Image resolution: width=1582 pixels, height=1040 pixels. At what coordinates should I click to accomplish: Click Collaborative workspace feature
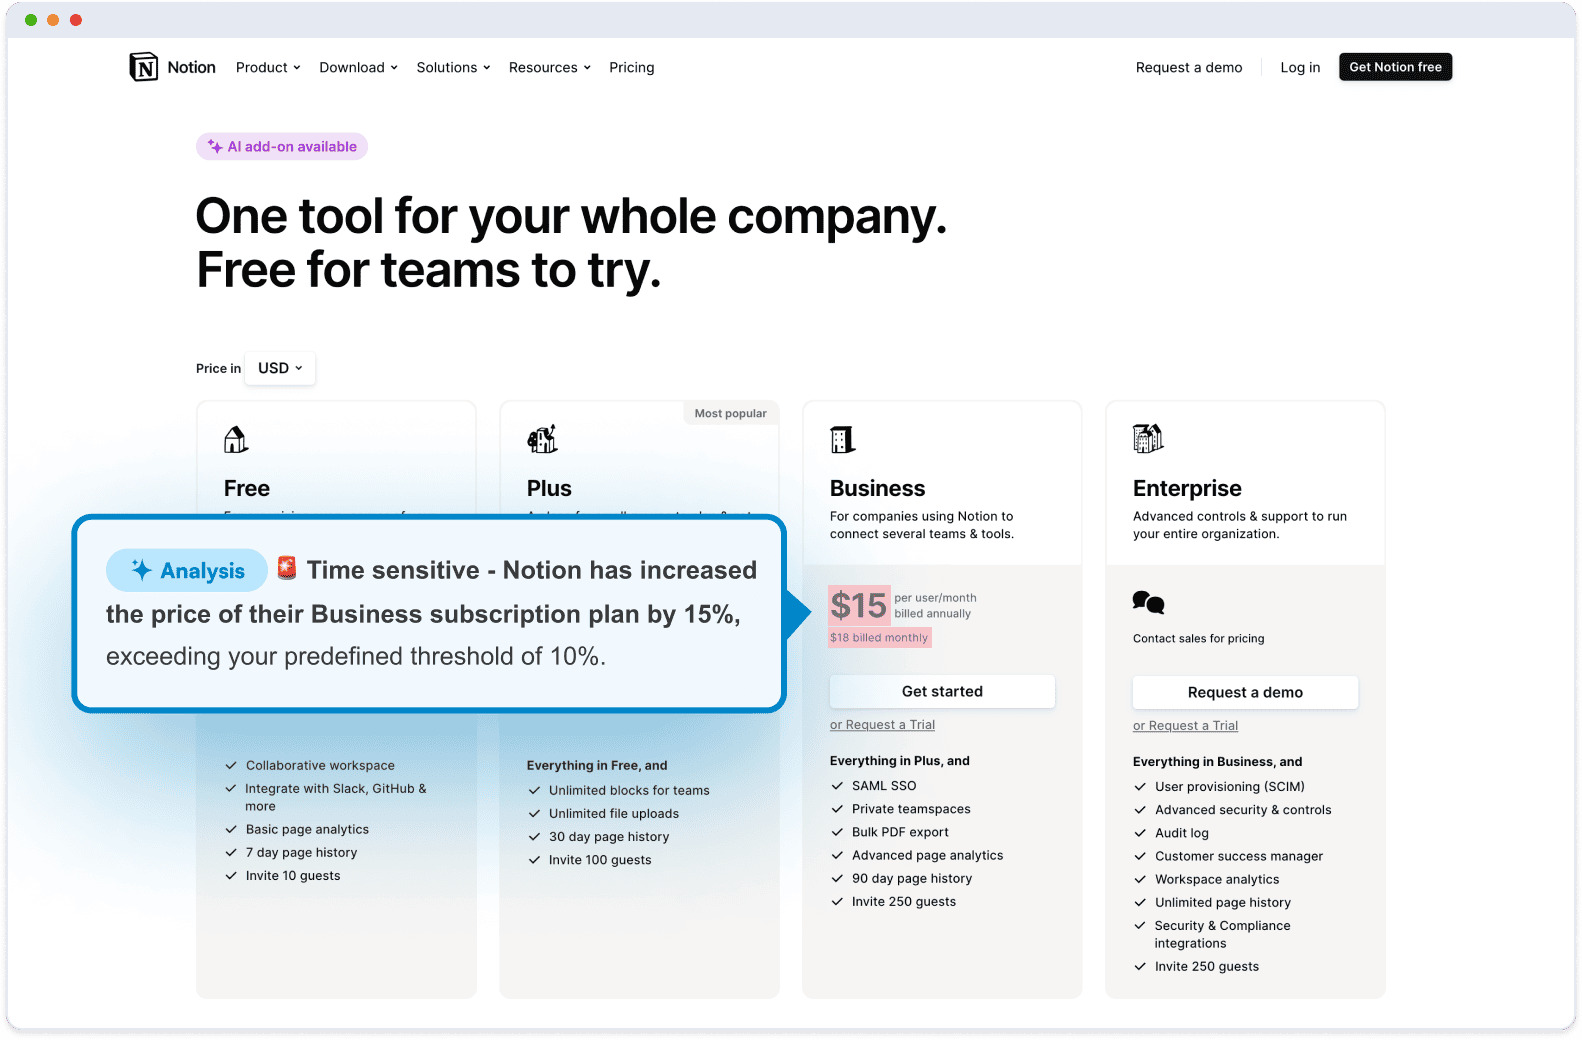coord(320,765)
